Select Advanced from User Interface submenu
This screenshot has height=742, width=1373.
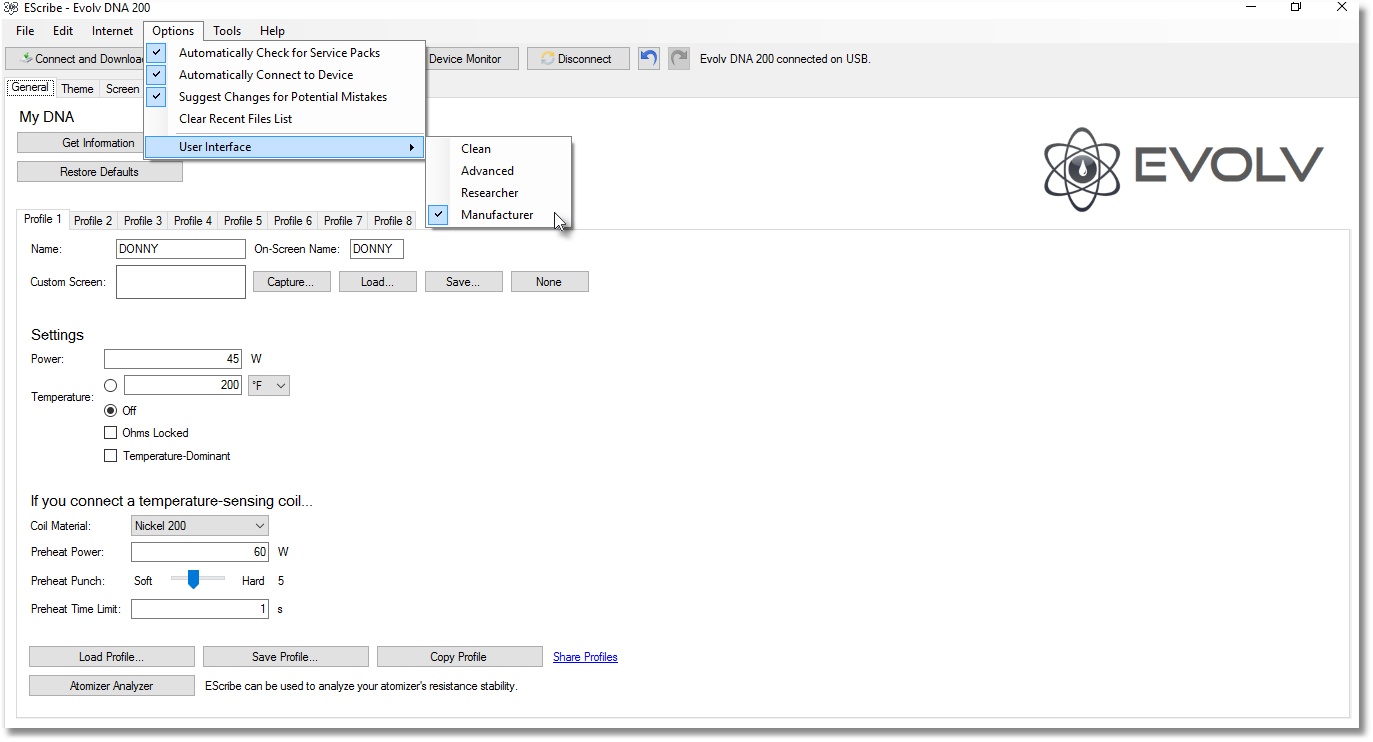coord(487,171)
